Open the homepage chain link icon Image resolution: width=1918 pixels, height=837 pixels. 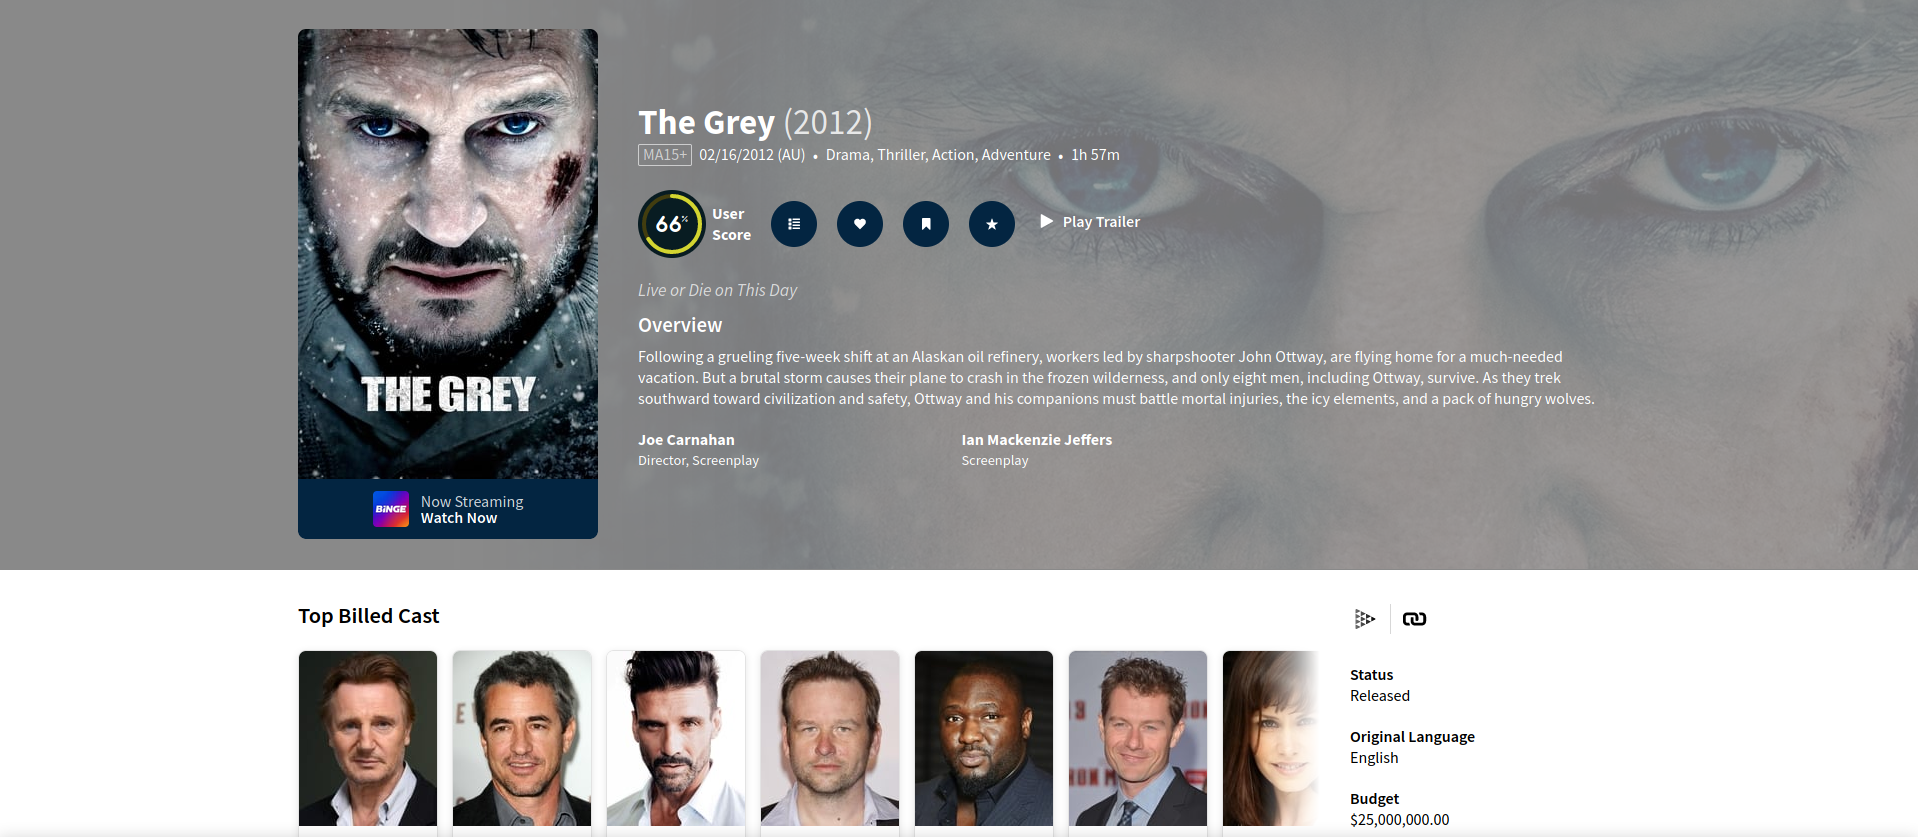tap(1414, 619)
